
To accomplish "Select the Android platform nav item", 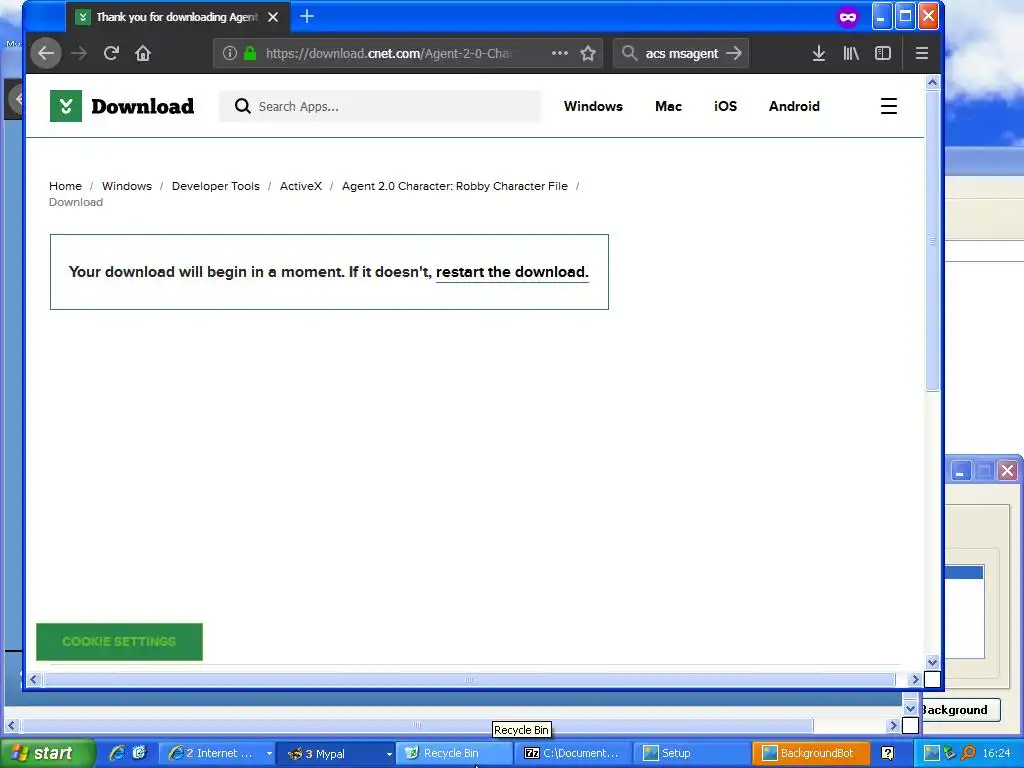I will (793, 106).
